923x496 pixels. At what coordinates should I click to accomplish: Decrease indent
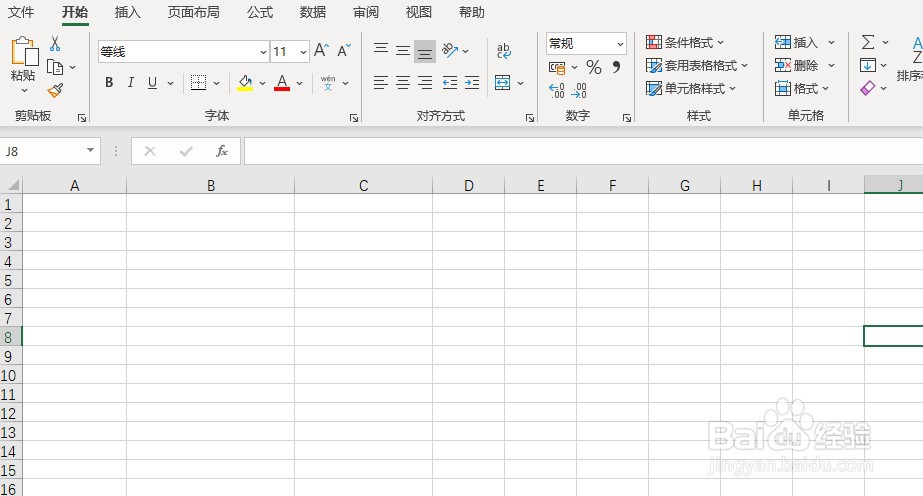click(x=450, y=83)
